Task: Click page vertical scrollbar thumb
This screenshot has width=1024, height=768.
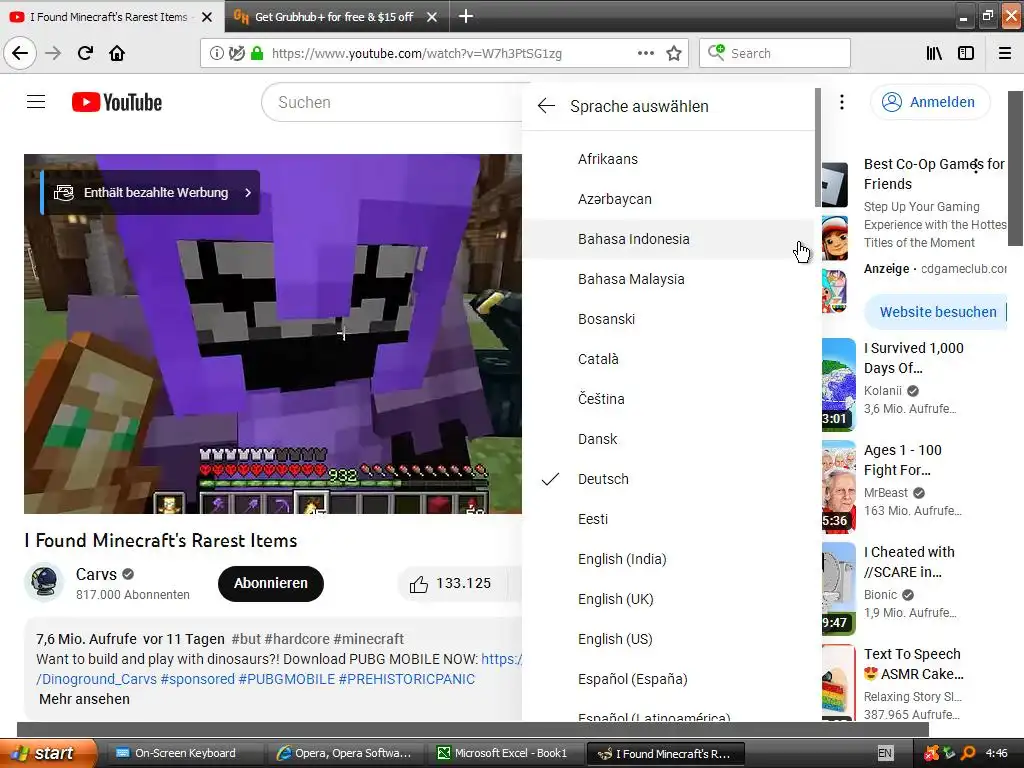Action: click(x=1015, y=168)
